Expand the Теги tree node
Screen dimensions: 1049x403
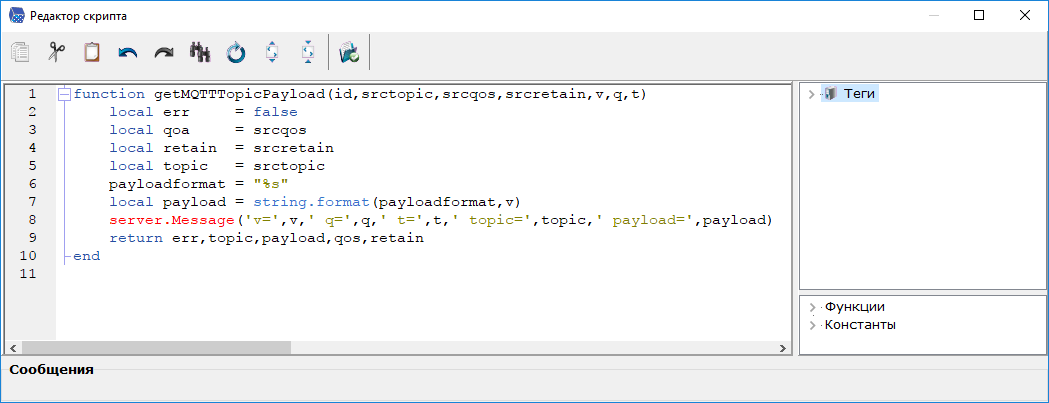(x=812, y=94)
